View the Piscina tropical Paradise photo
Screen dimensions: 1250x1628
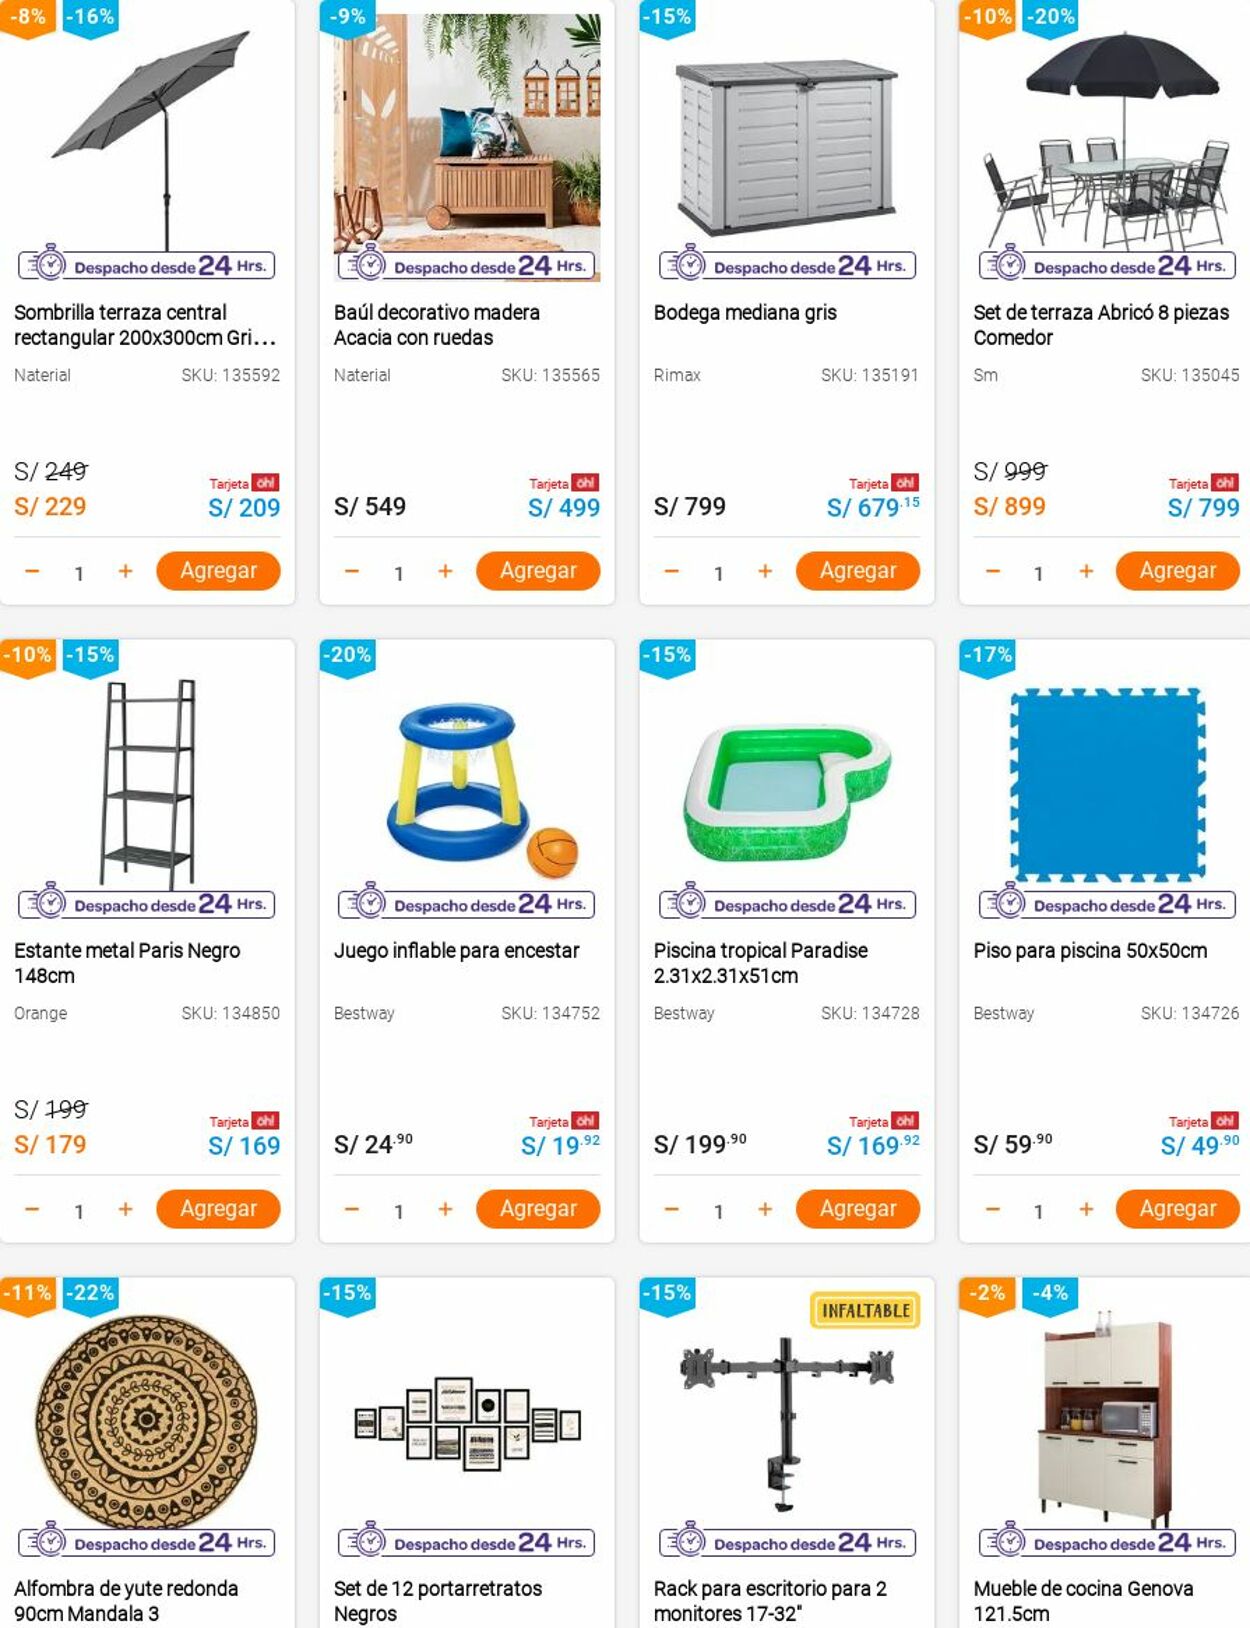787,780
